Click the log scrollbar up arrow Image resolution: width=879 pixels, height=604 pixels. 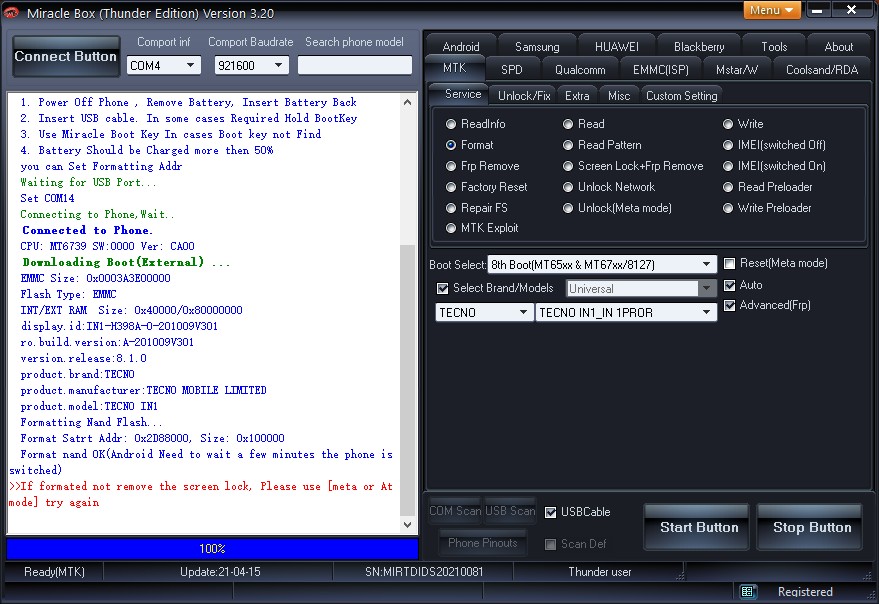pos(408,102)
